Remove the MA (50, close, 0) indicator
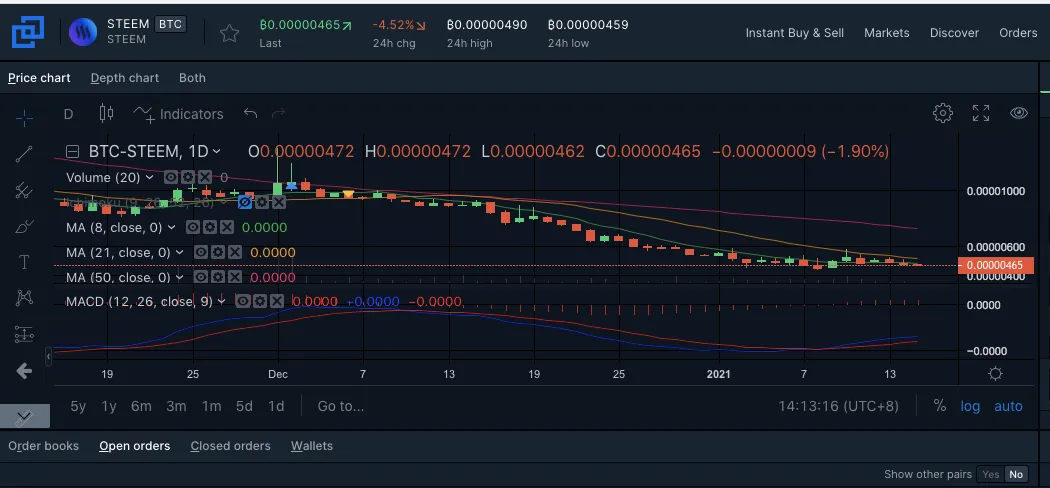This screenshot has width=1050, height=488. [234, 277]
